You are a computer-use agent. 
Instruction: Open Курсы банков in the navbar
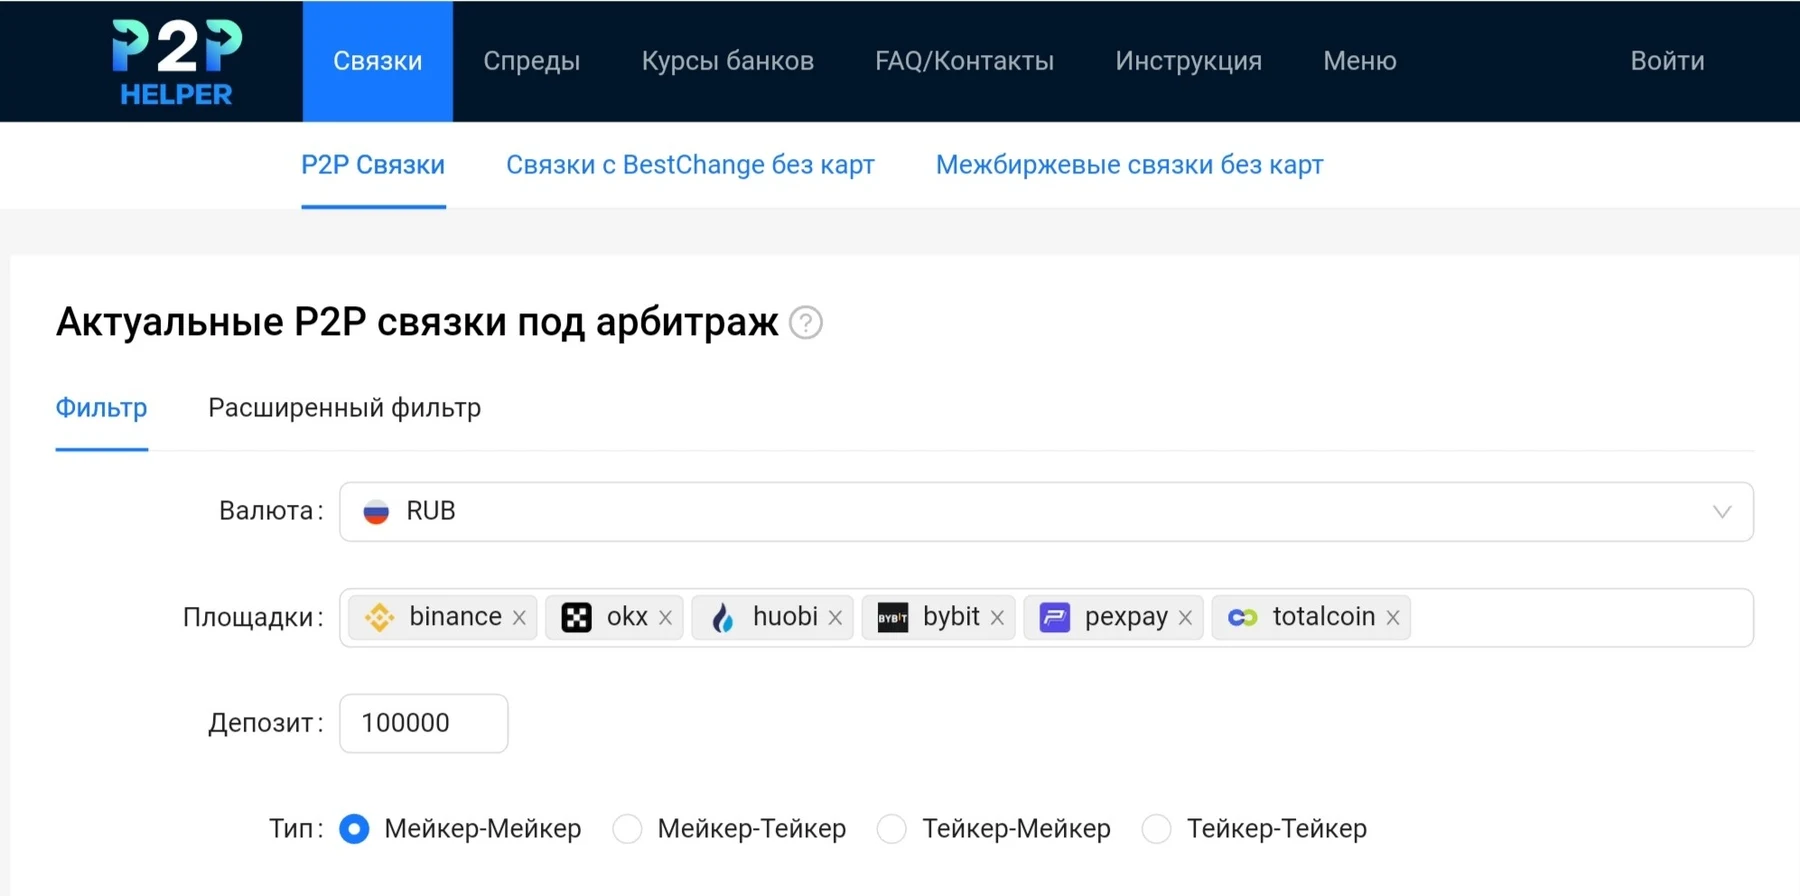tap(728, 61)
